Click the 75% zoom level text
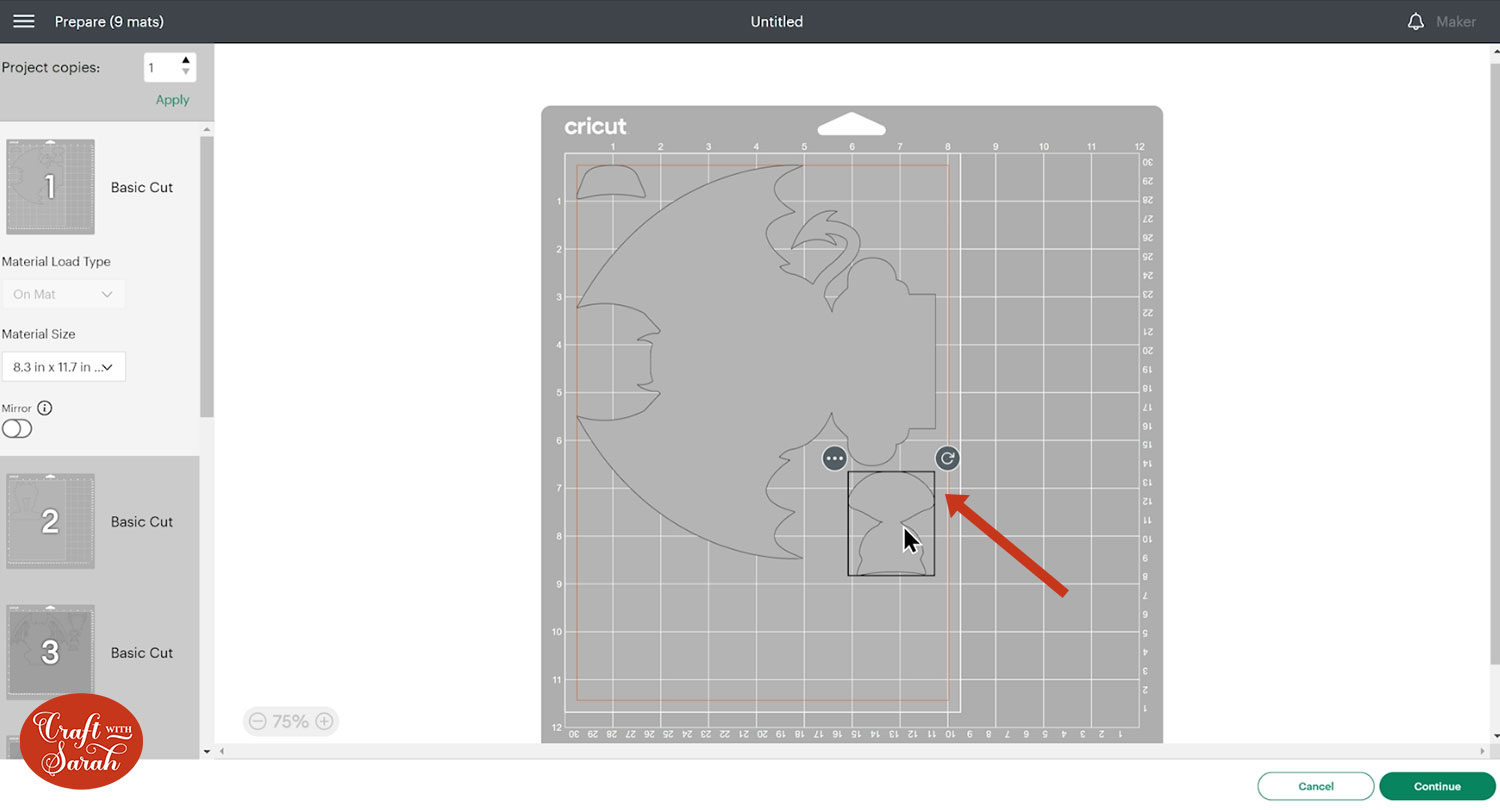This screenshot has width=1500, height=810. [291, 721]
